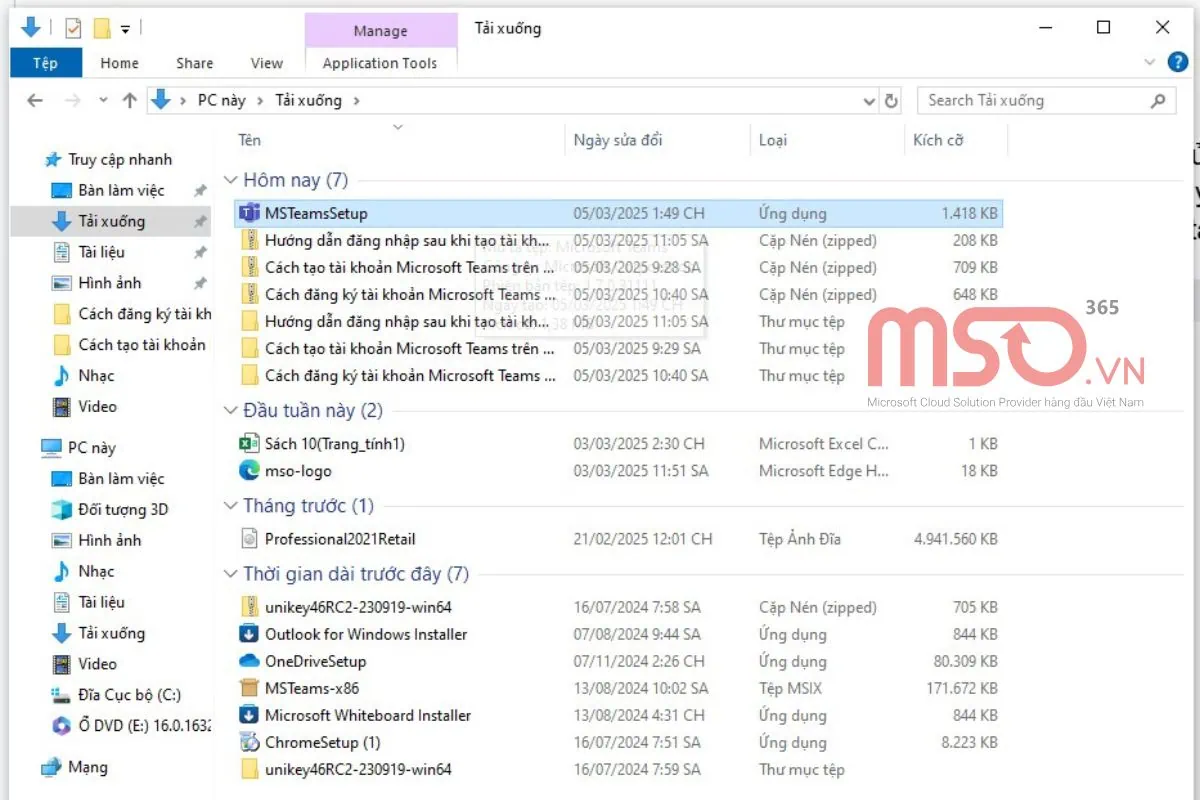Viewport: 1200px width, 800px height.
Task: Open Đĩa Cục bộ (C:) in the sidebar
Action: tap(128, 694)
